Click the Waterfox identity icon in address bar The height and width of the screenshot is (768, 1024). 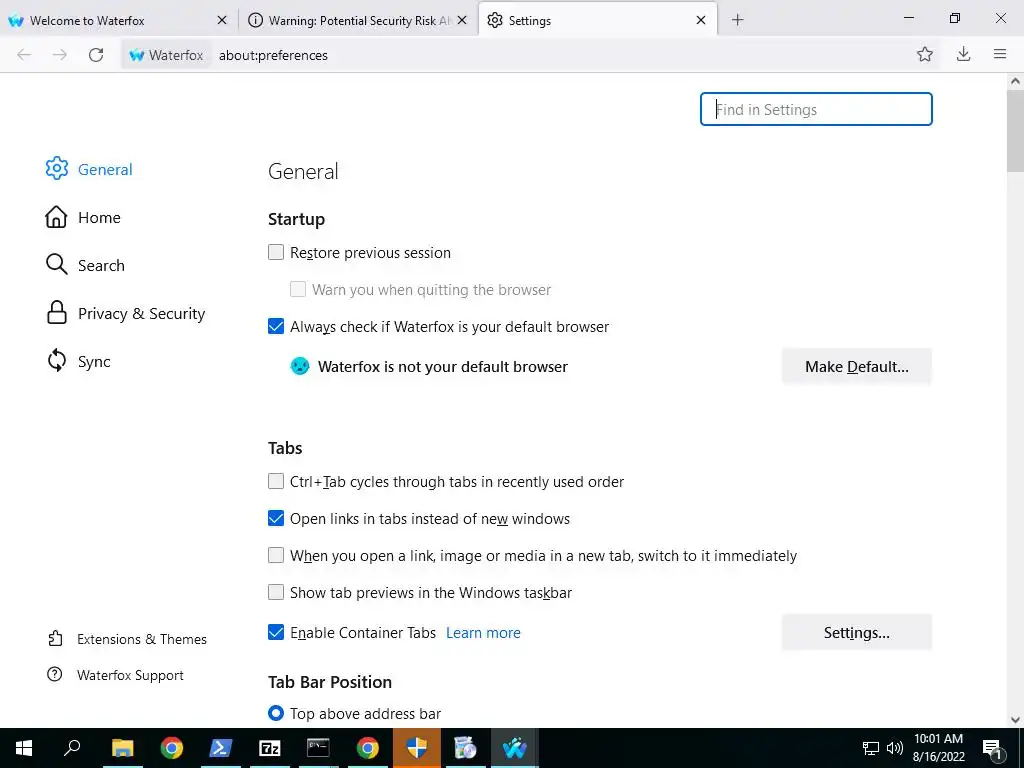pyautogui.click(x=167, y=55)
